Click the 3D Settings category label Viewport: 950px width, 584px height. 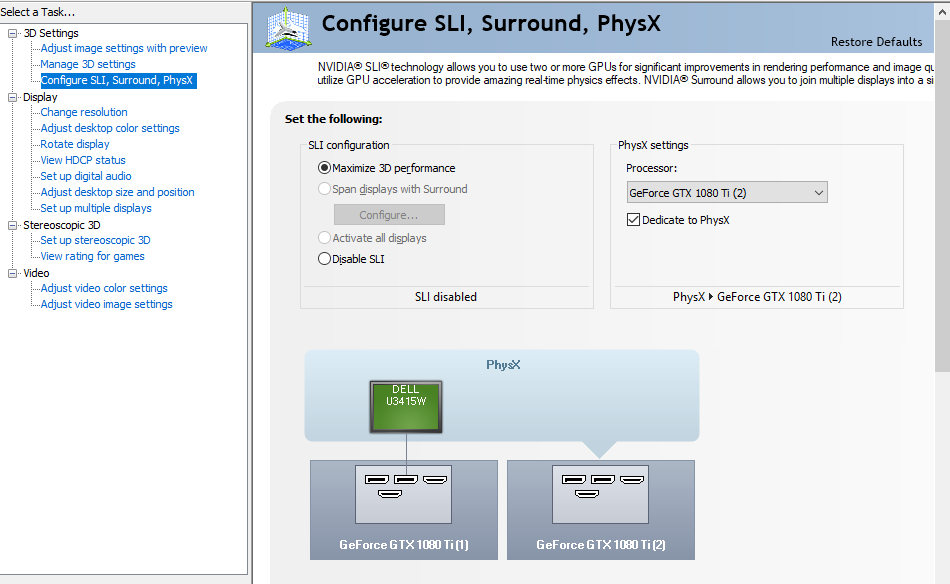pos(51,33)
